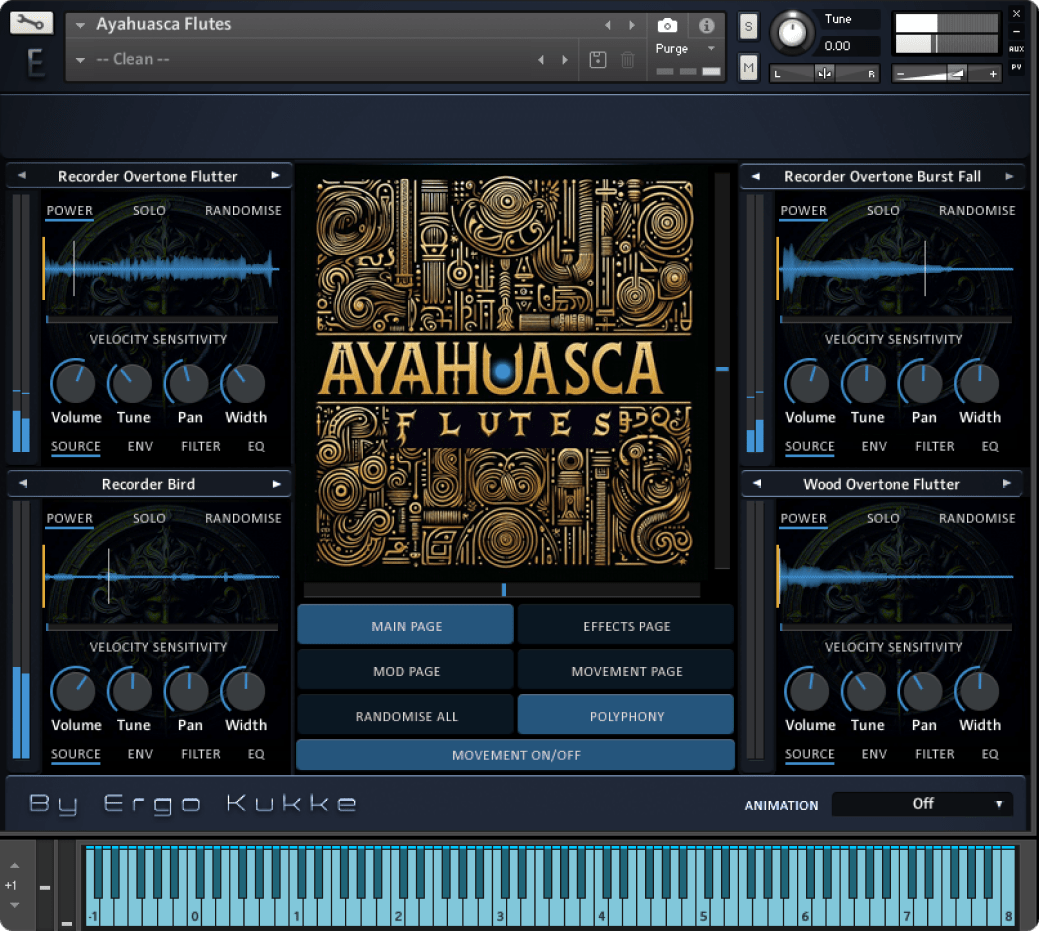This screenshot has height=931, width=1039.
Task: Open the snapshot camera view icon
Action: click(x=667, y=26)
